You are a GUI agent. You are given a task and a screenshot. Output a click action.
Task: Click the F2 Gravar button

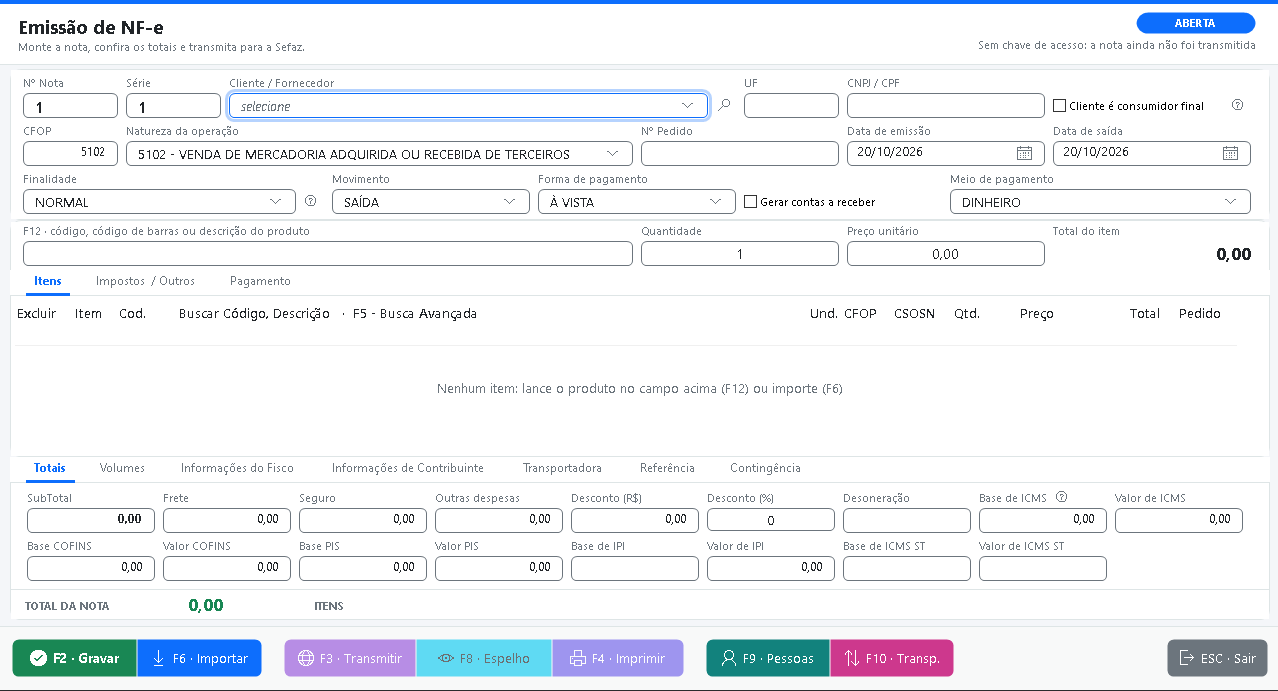[75, 658]
